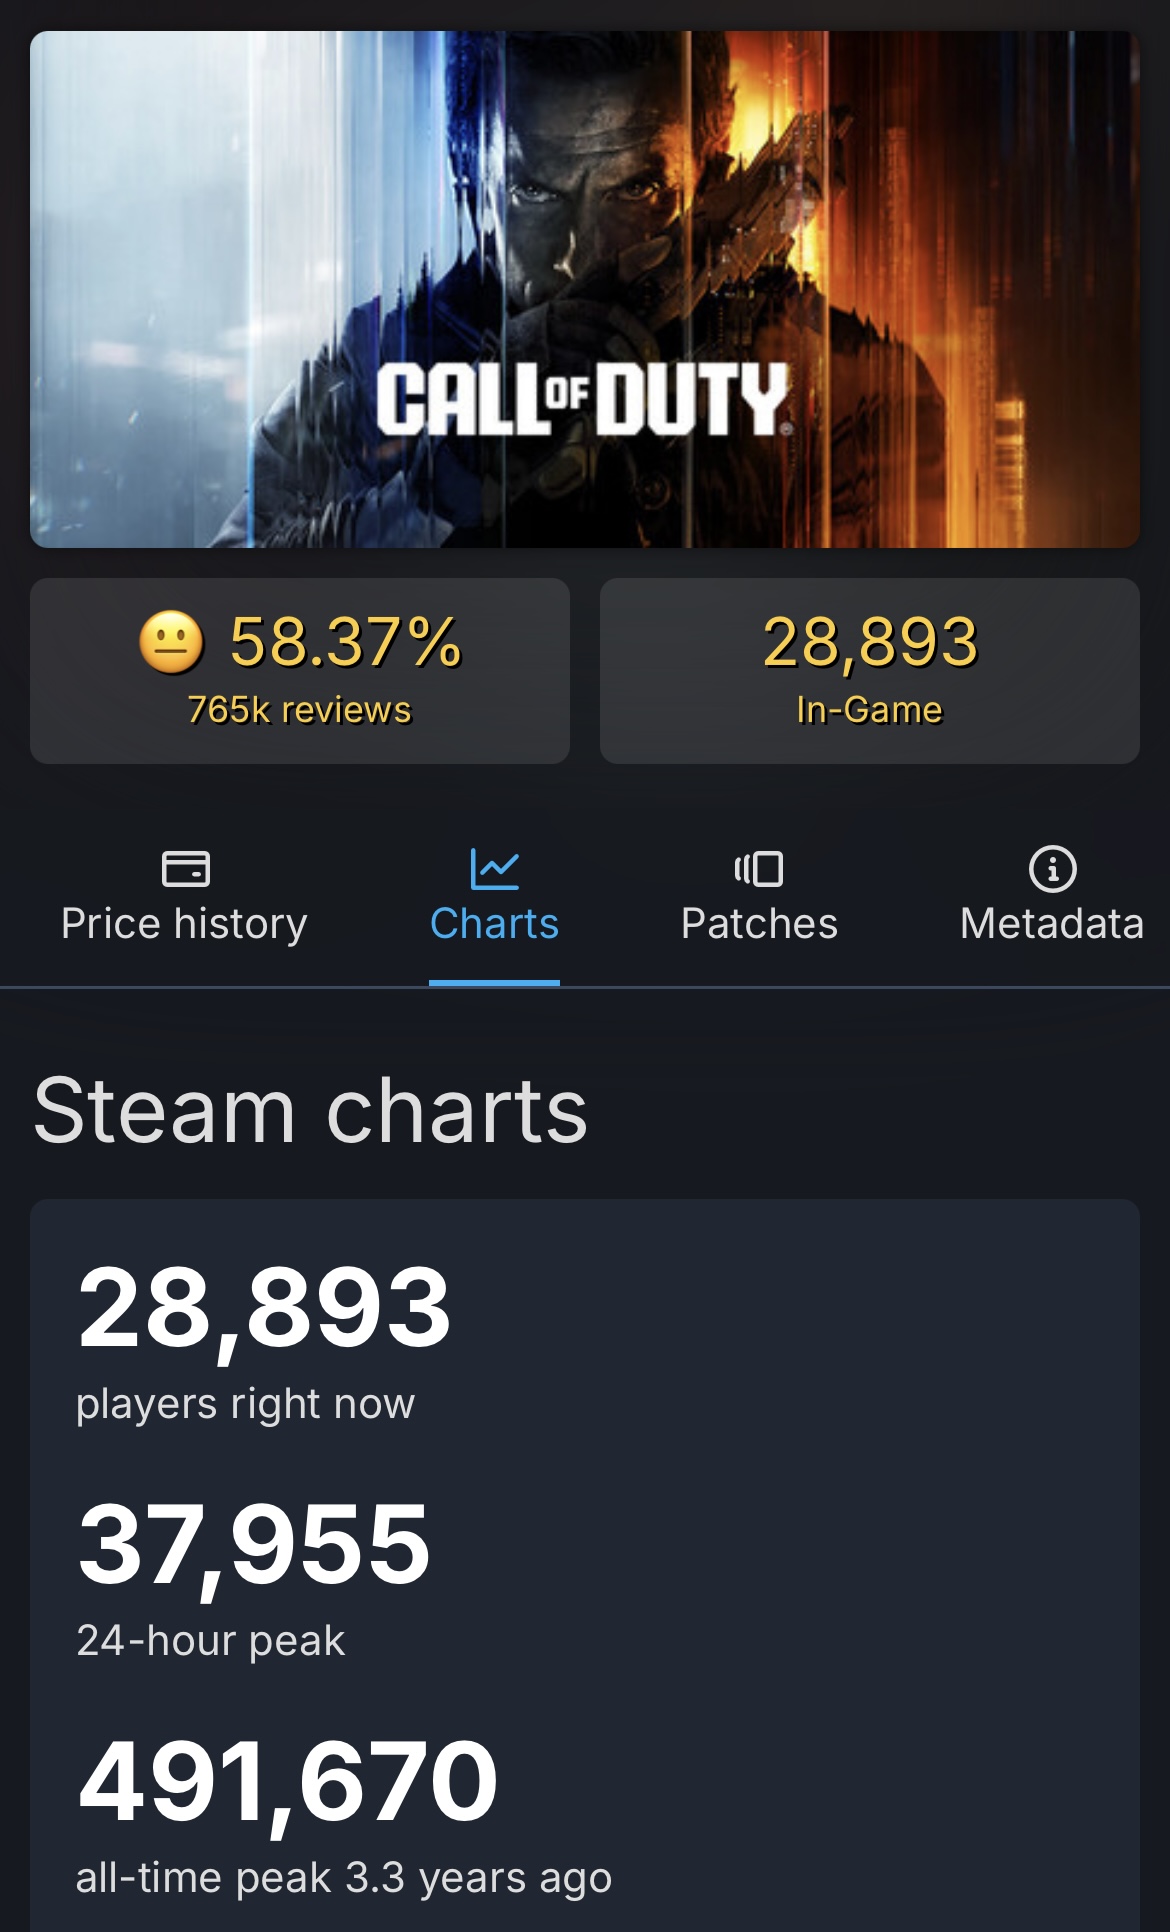The image size is (1170, 1932).
Task: Switch to the Patches tab label
Action: [x=759, y=924]
